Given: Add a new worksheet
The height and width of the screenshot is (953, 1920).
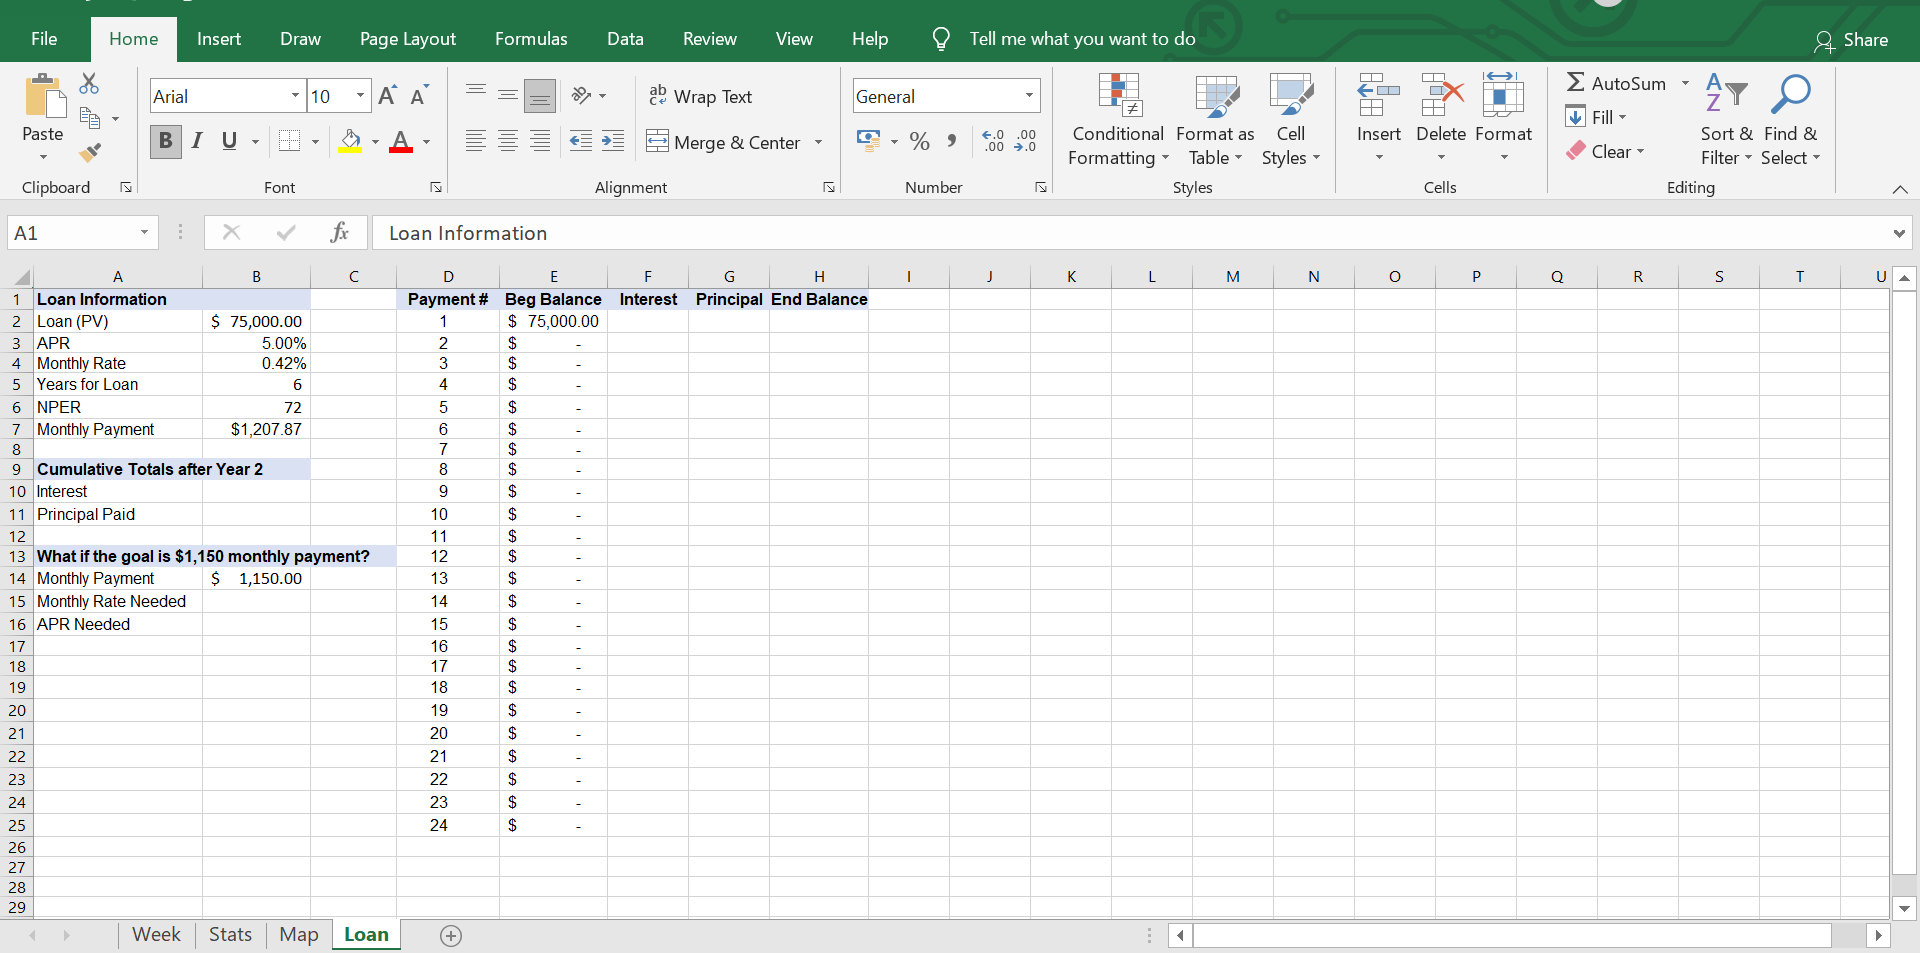Looking at the screenshot, I should click(451, 936).
